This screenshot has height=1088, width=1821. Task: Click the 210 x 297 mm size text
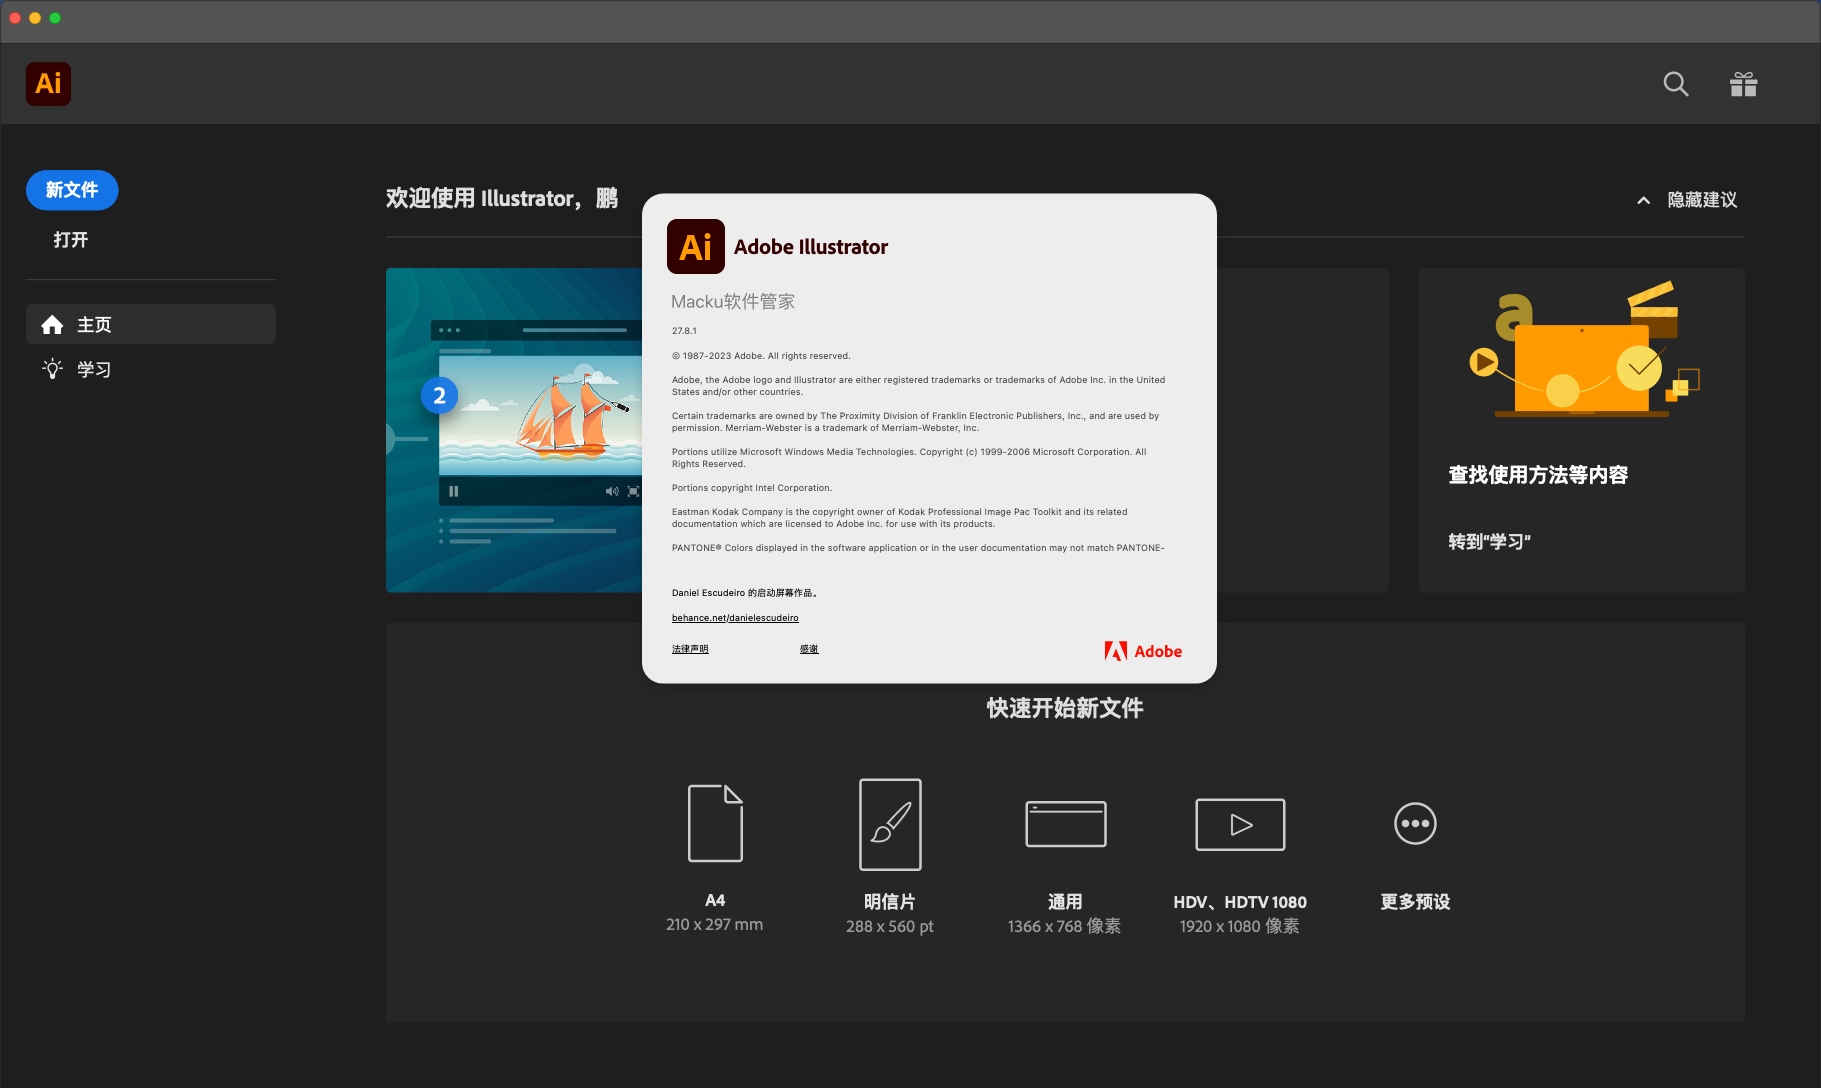pos(714,925)
